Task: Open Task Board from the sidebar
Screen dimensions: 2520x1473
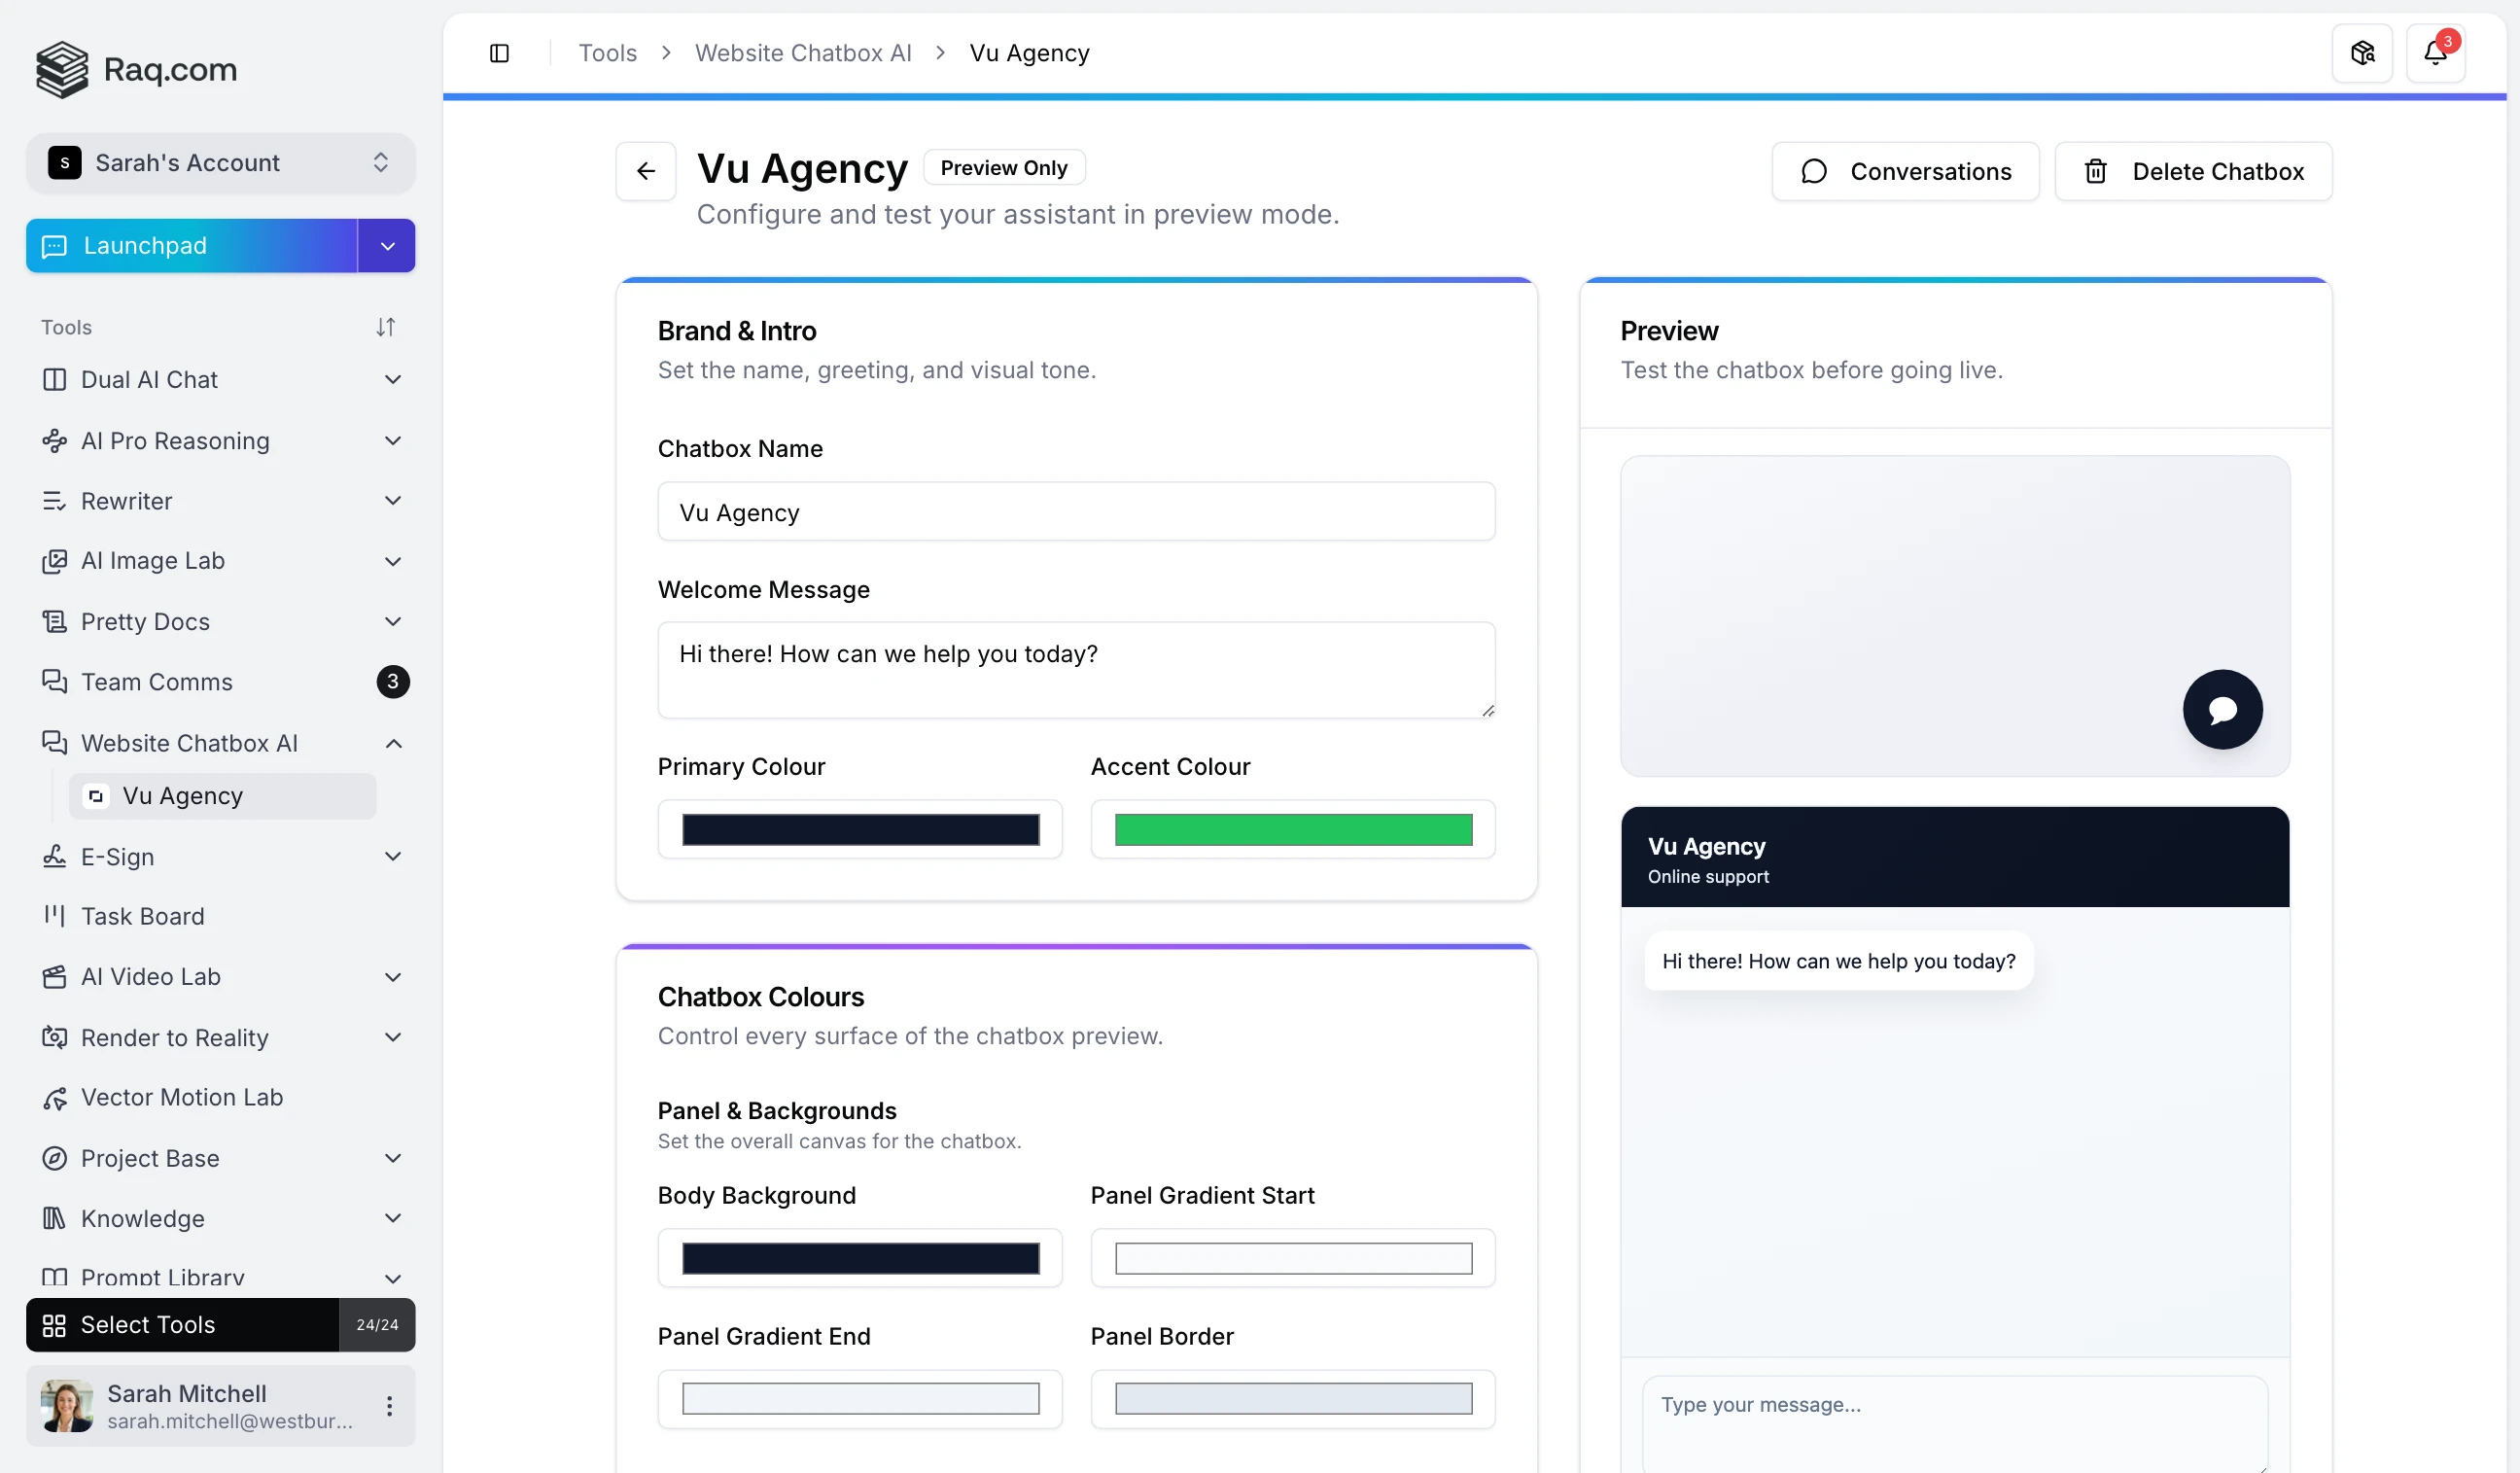Action: (x=143, y=916)
